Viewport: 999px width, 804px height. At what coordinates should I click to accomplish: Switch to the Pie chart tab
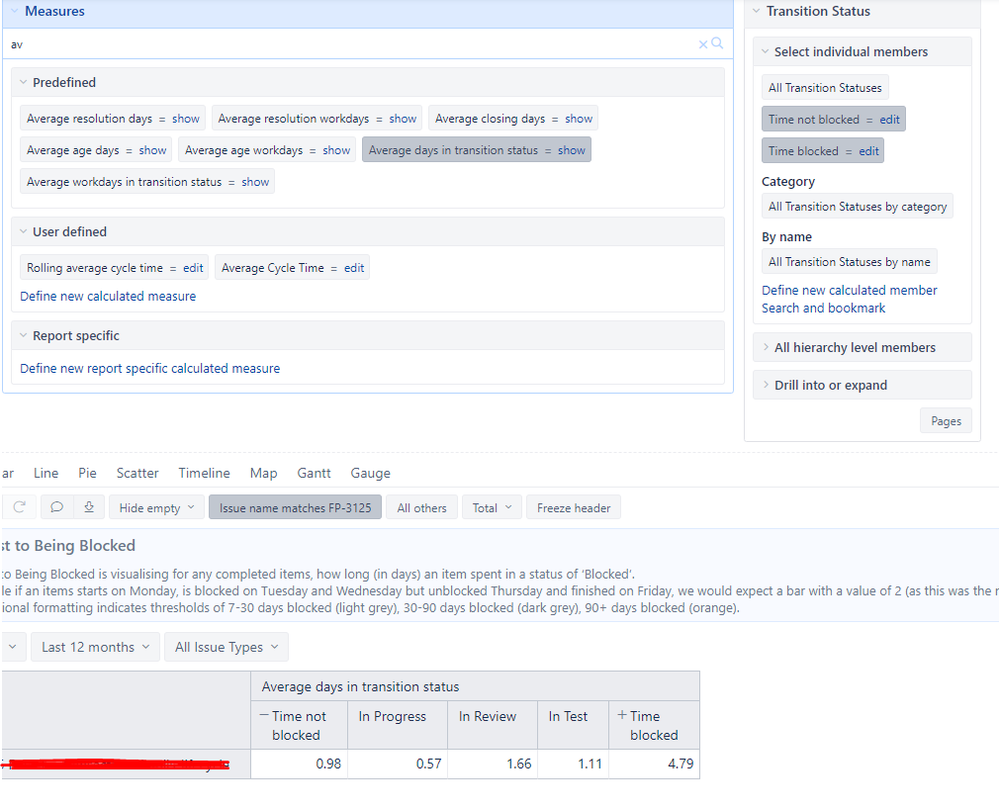(x=87, y=473)
